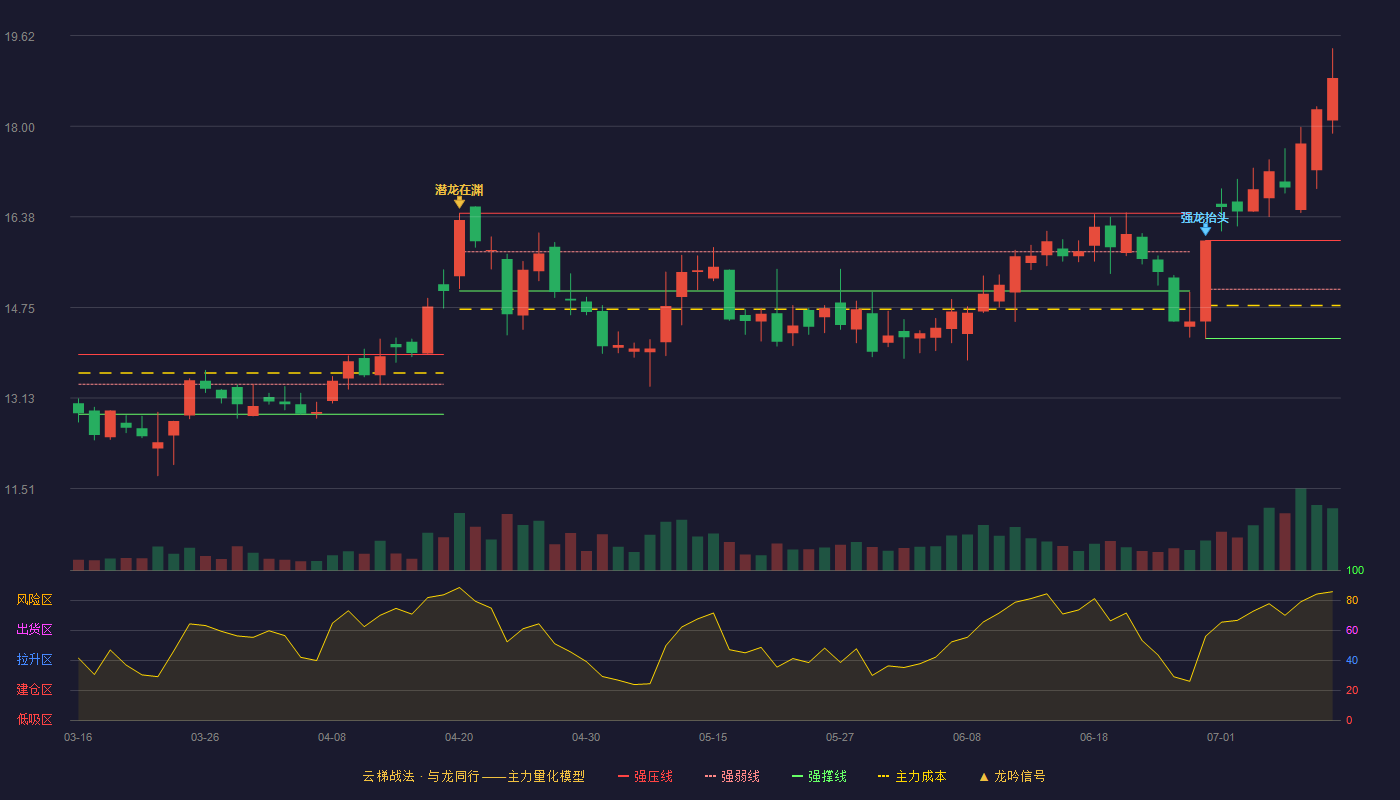
Task: Toggle the 强压线 legend item
Action: (x=645, y=776)
